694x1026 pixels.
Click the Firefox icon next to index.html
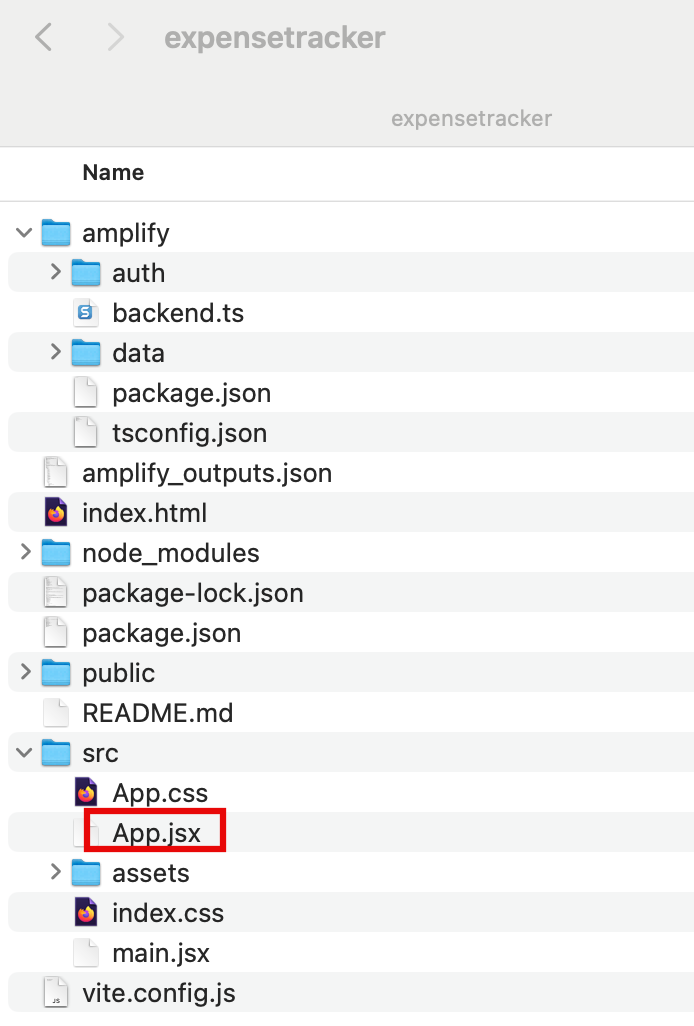pyautogui.click(x=55, y=512)
